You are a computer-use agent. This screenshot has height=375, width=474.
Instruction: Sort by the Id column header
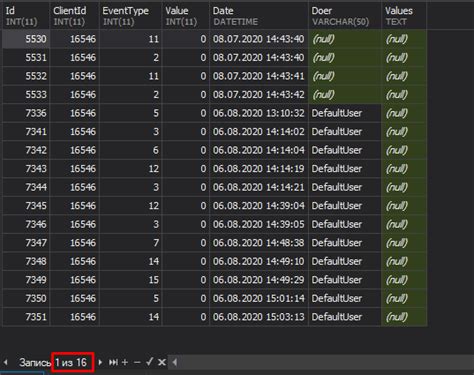click(26, 16)
